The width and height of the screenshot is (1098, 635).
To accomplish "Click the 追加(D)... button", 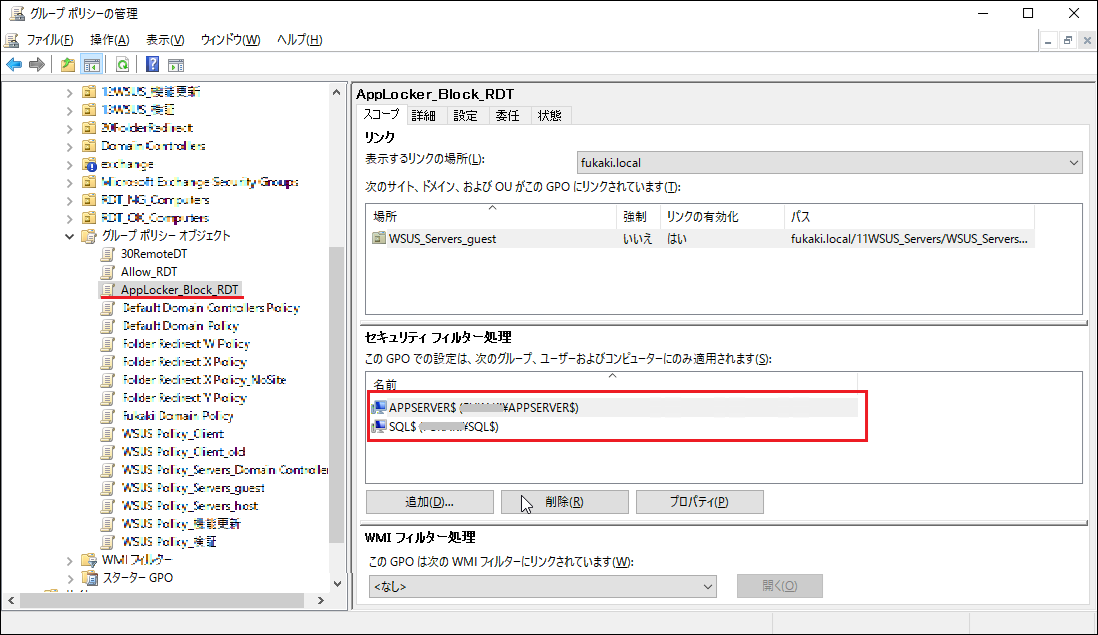I will click(429, 502).
